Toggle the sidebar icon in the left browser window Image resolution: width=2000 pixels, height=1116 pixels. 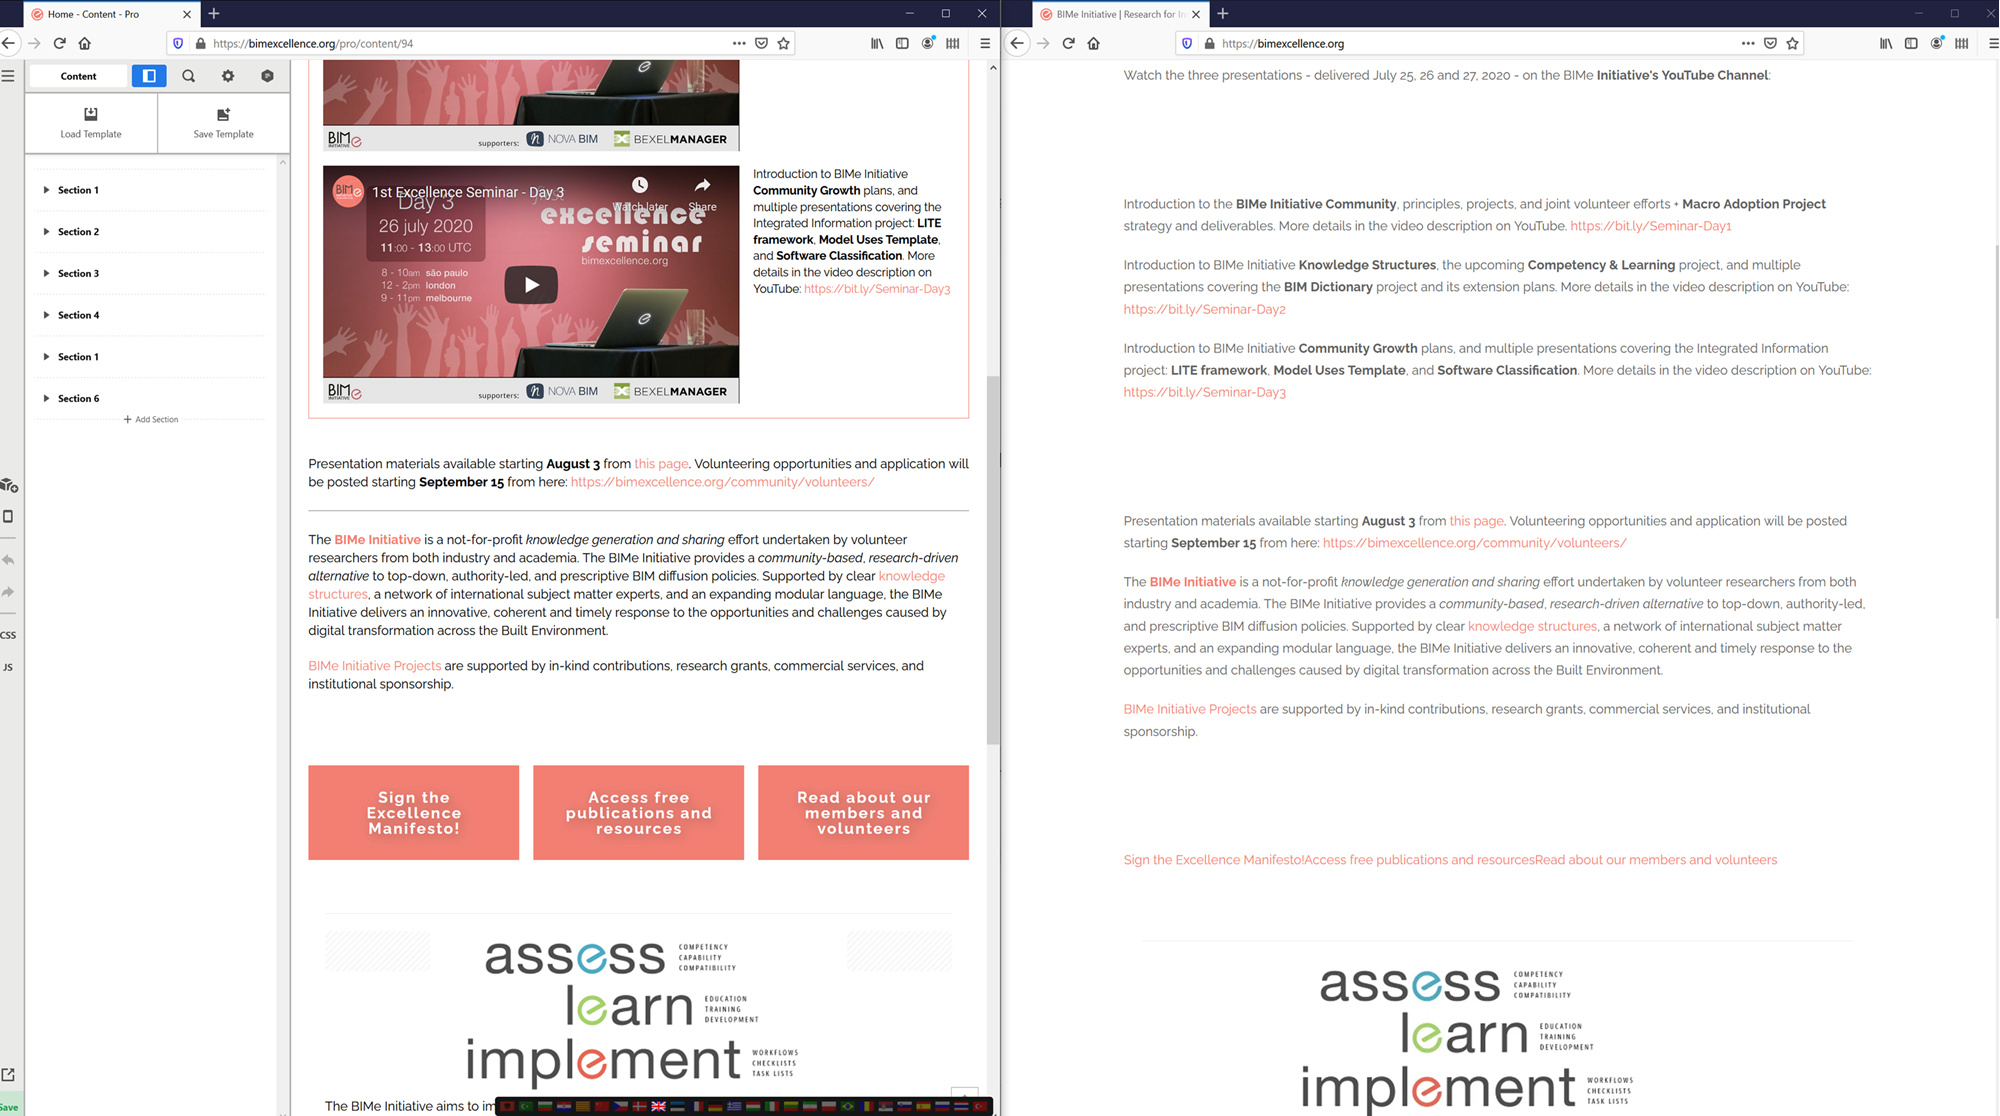(902, 43)
